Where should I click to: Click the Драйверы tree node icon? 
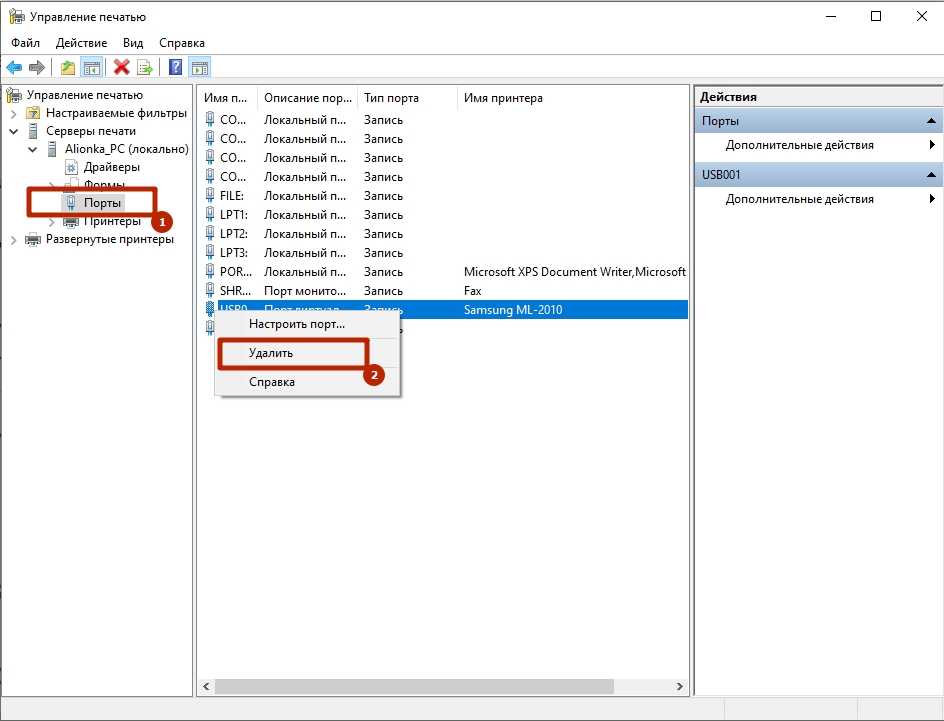(x=71, y=167)
